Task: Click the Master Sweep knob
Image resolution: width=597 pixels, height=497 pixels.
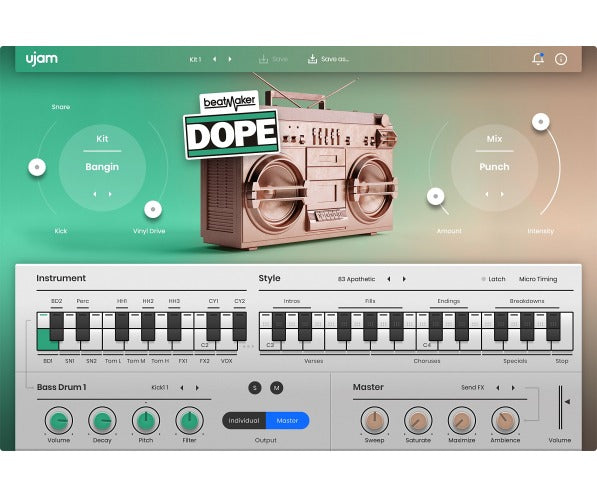Action: pos(374,420)
